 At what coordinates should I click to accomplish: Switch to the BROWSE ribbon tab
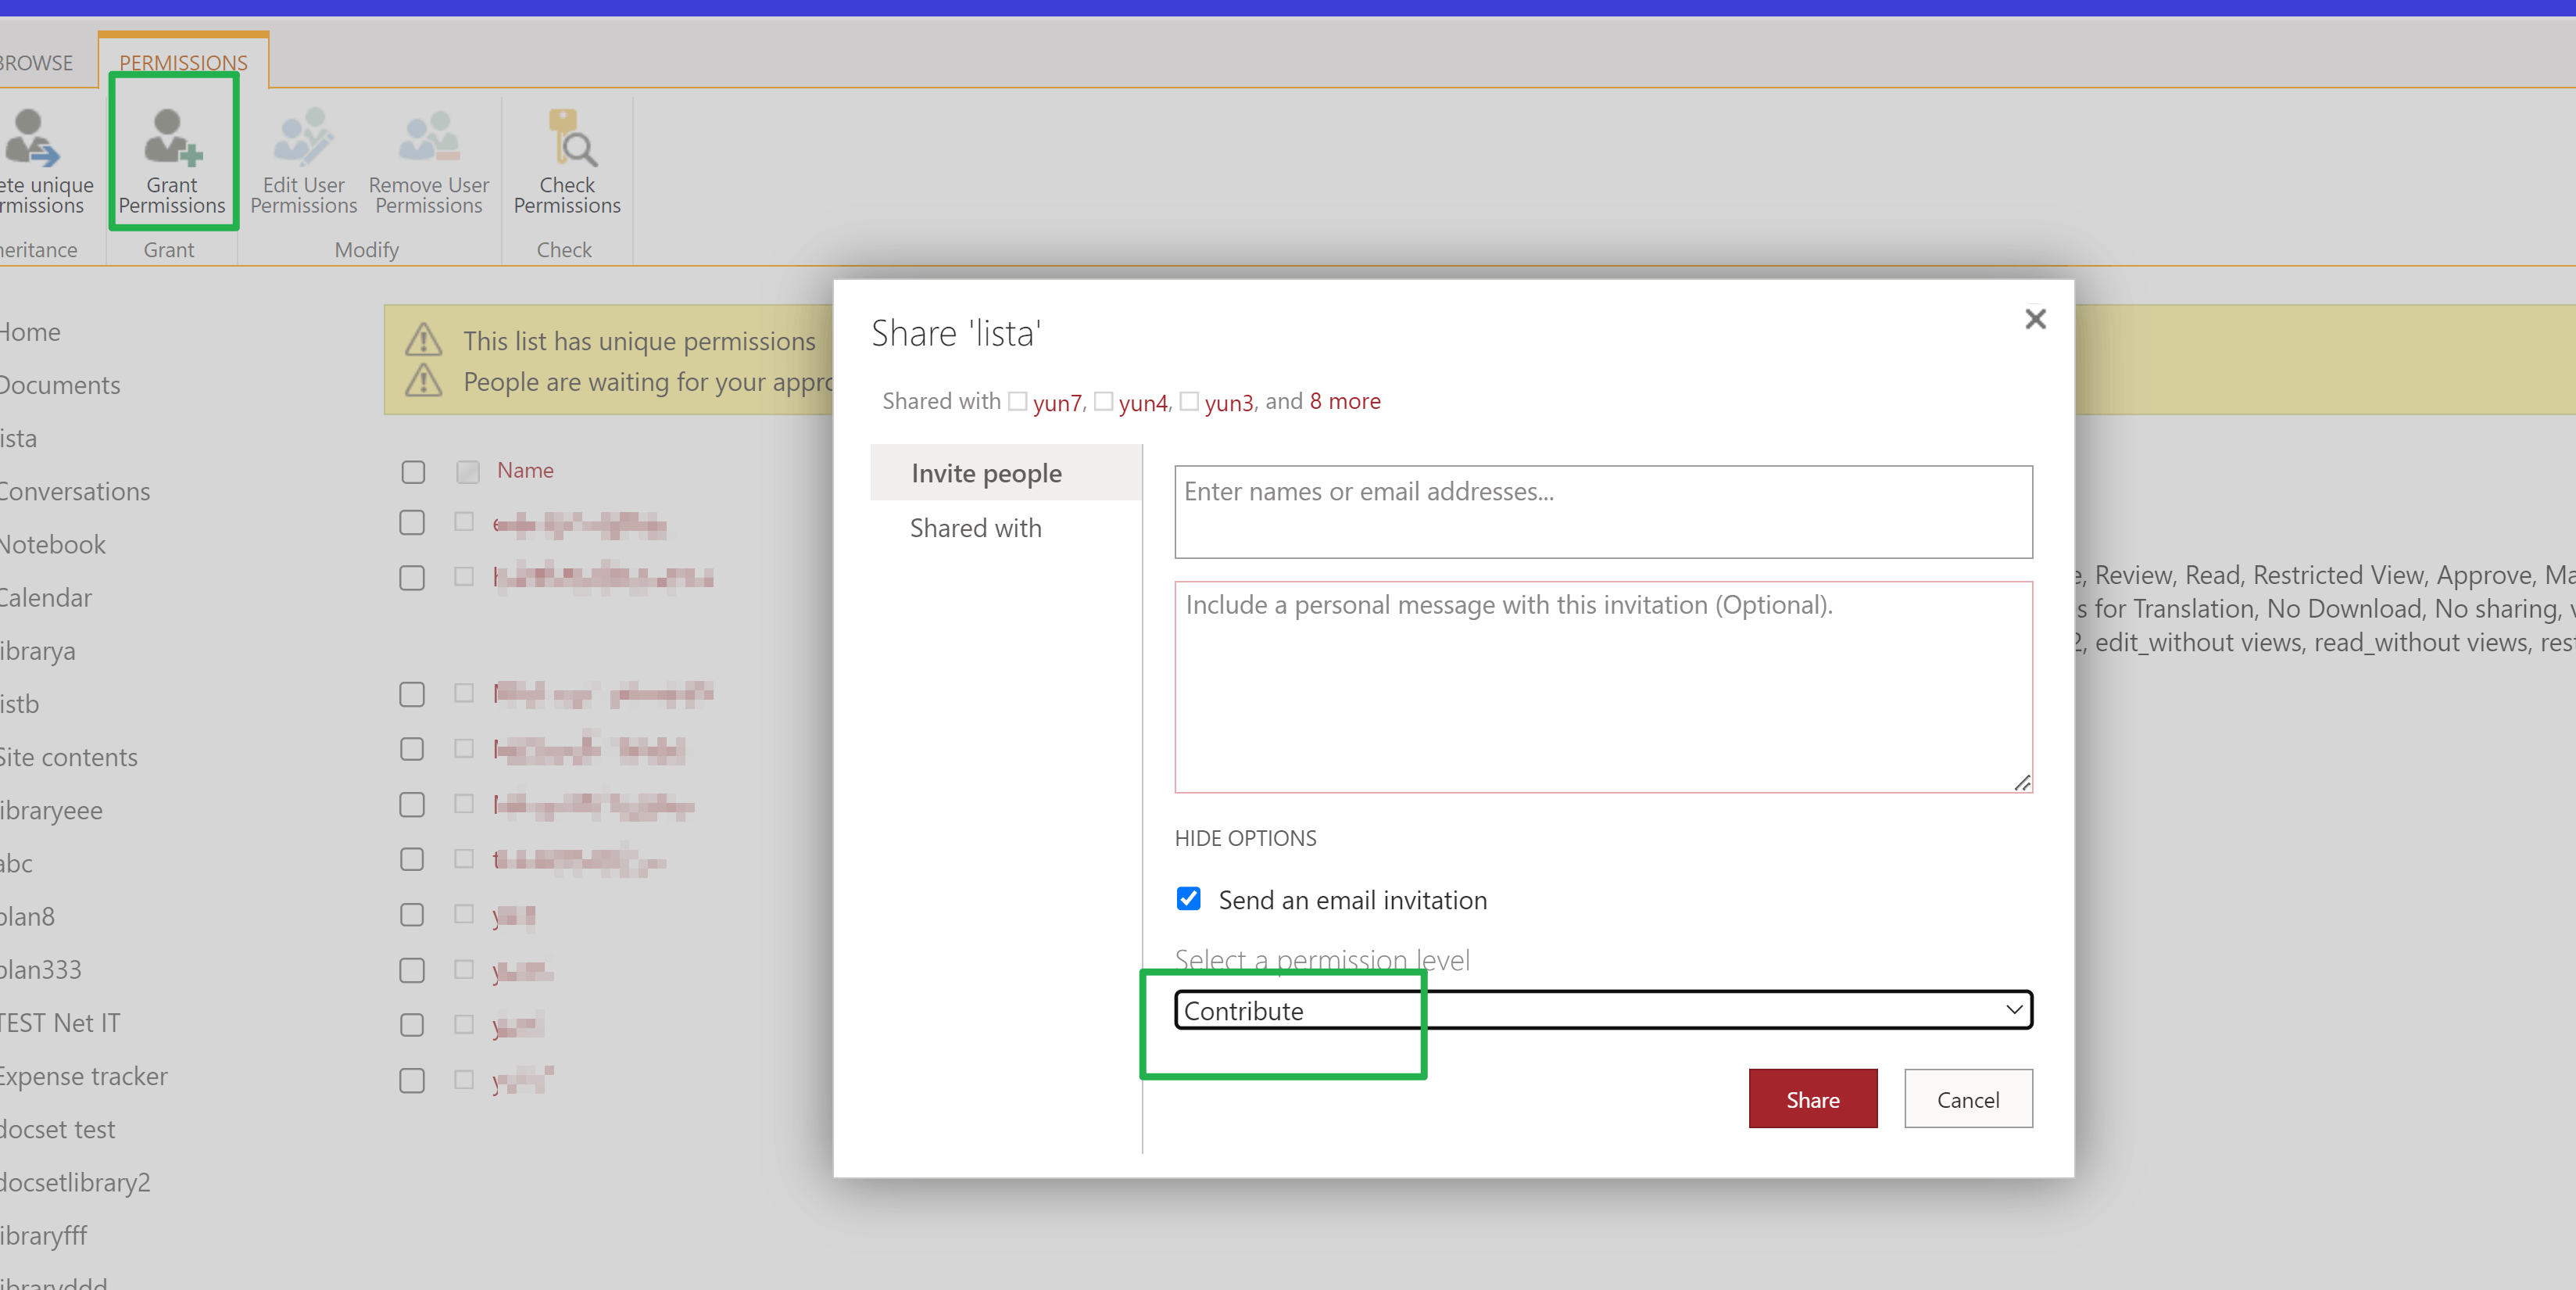pyautogui.click(x=36, y=62)
